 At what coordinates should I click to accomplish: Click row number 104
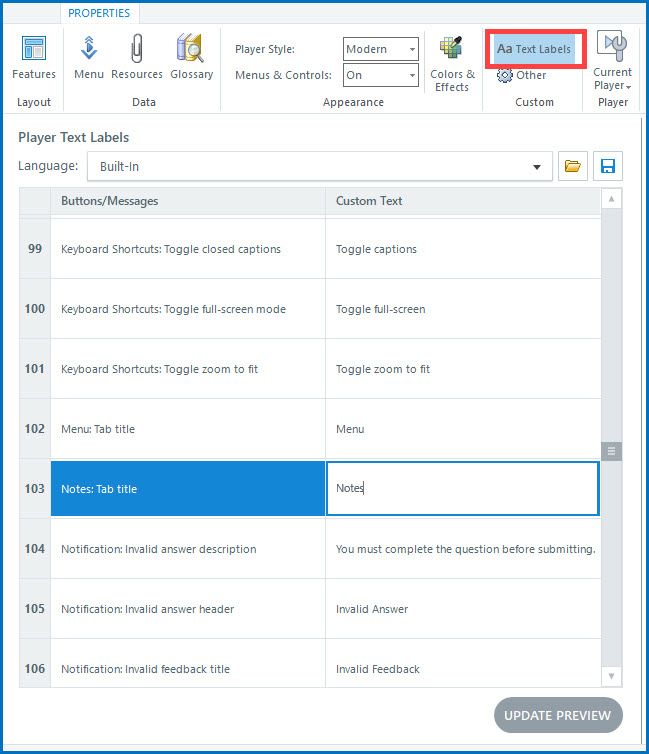click(x=35, y=549)
